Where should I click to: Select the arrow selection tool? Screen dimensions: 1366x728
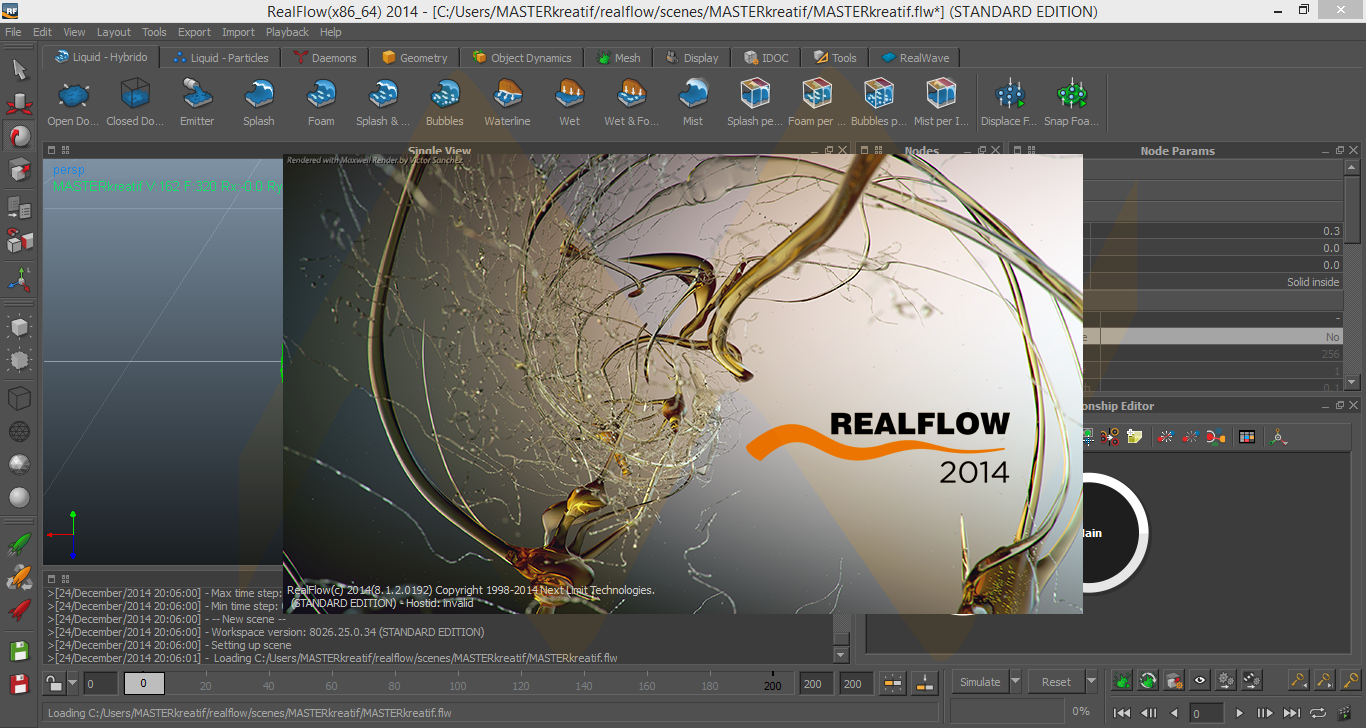point(19,69)
